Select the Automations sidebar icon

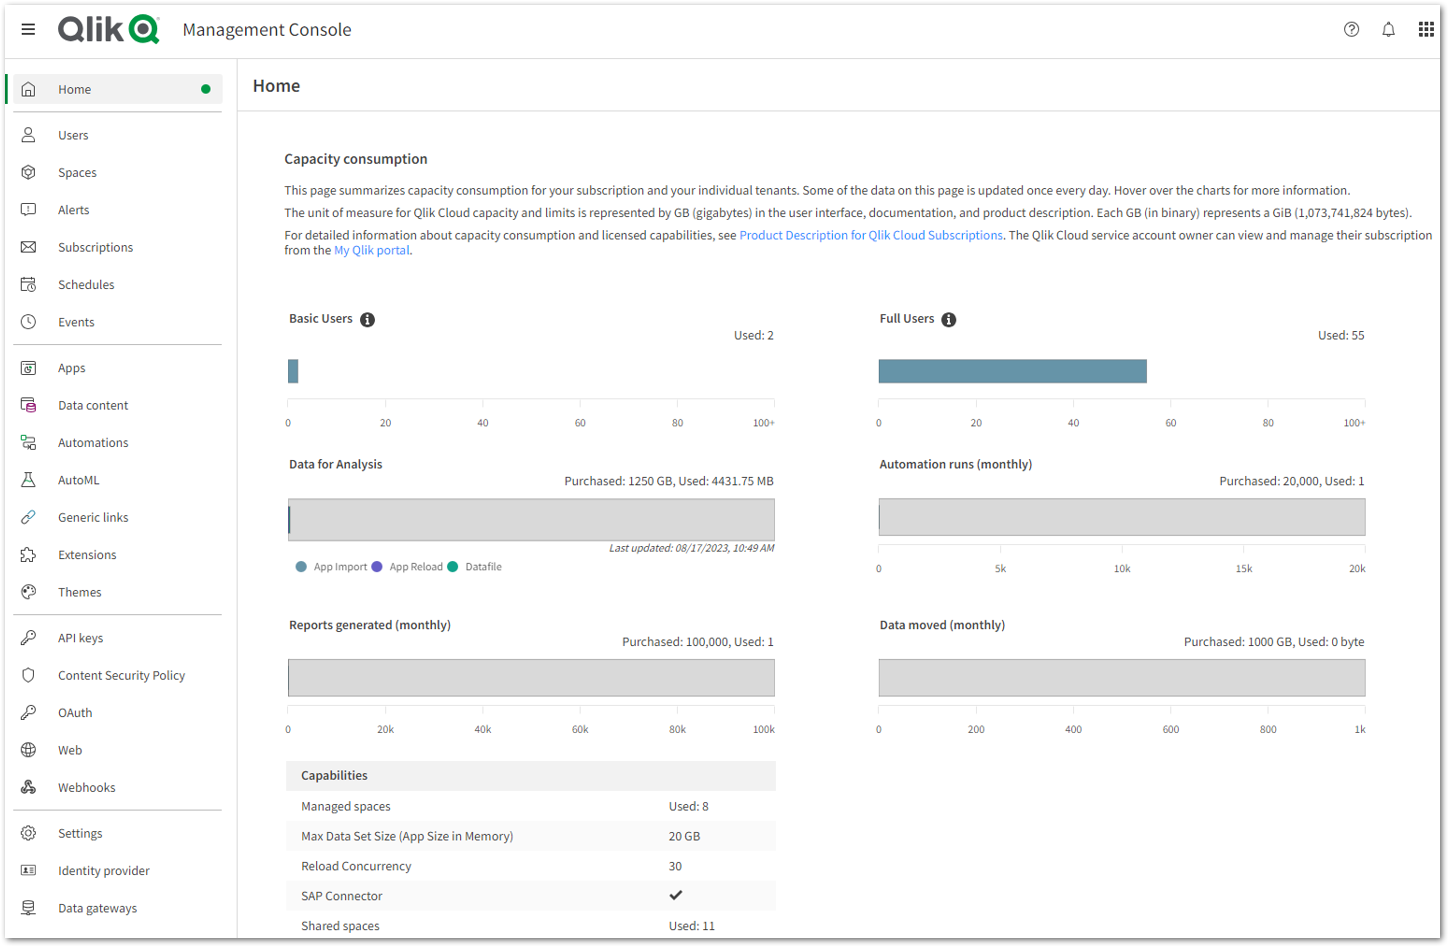30,442
